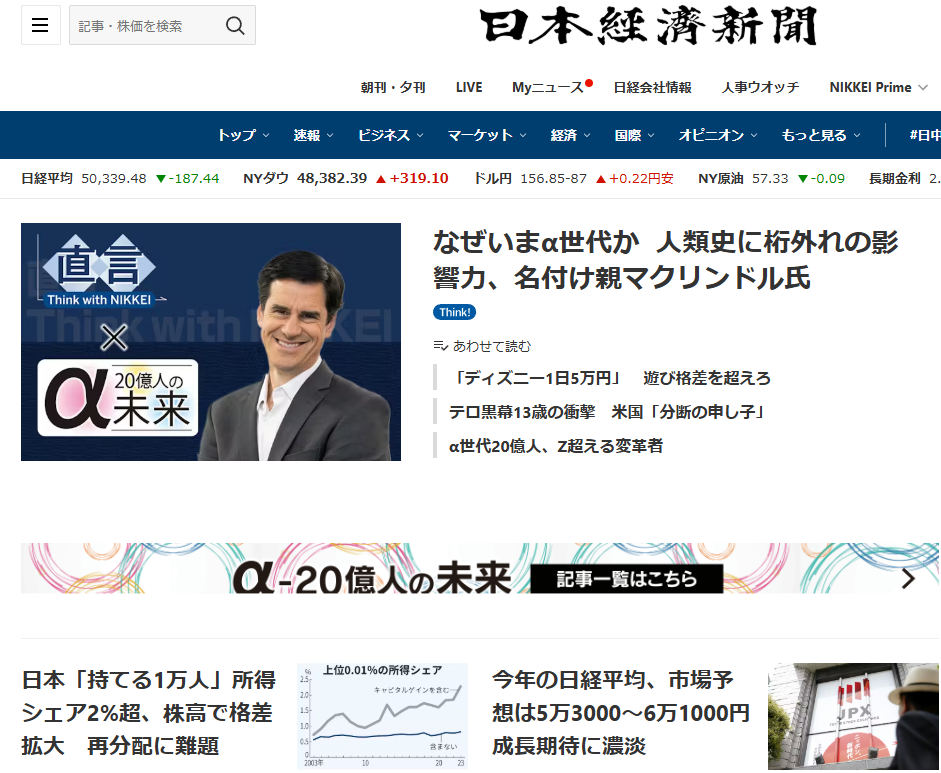Open the 直言 Think with NIKKEI thumbnail
This screenshot has width=941, height=773.
point(211,342)
